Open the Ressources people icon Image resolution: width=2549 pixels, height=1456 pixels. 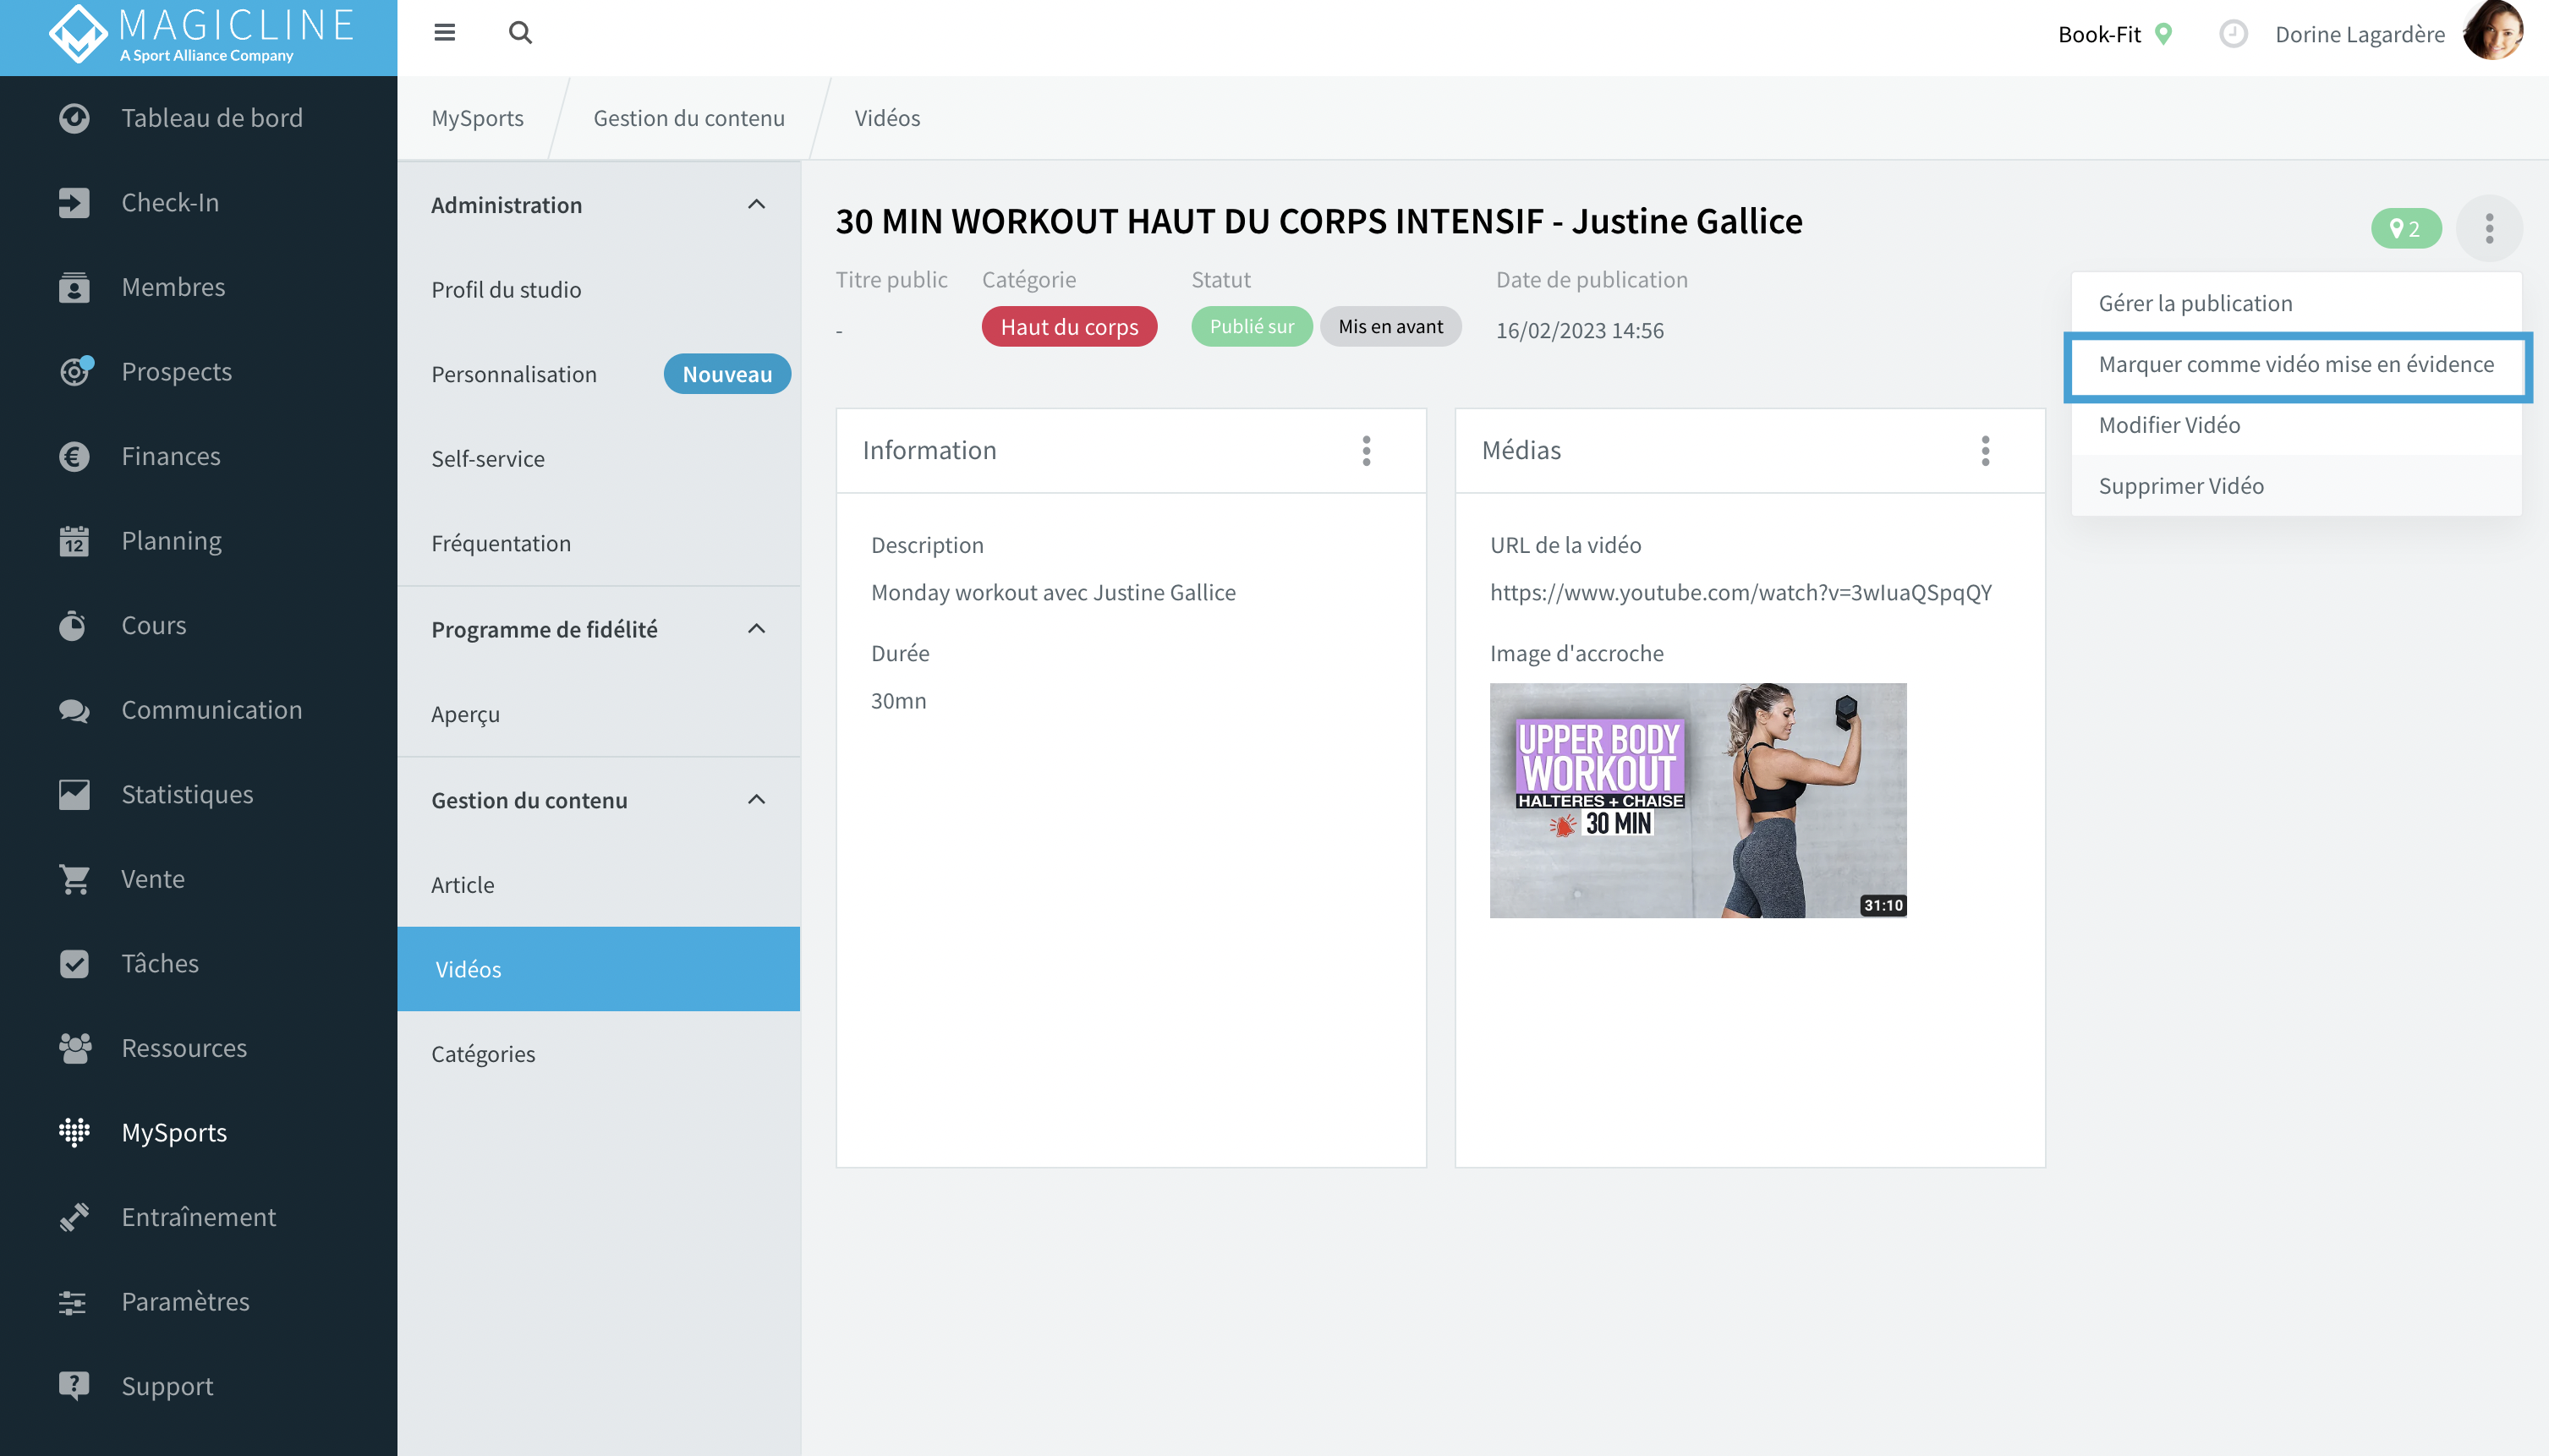pos(74,1048)
